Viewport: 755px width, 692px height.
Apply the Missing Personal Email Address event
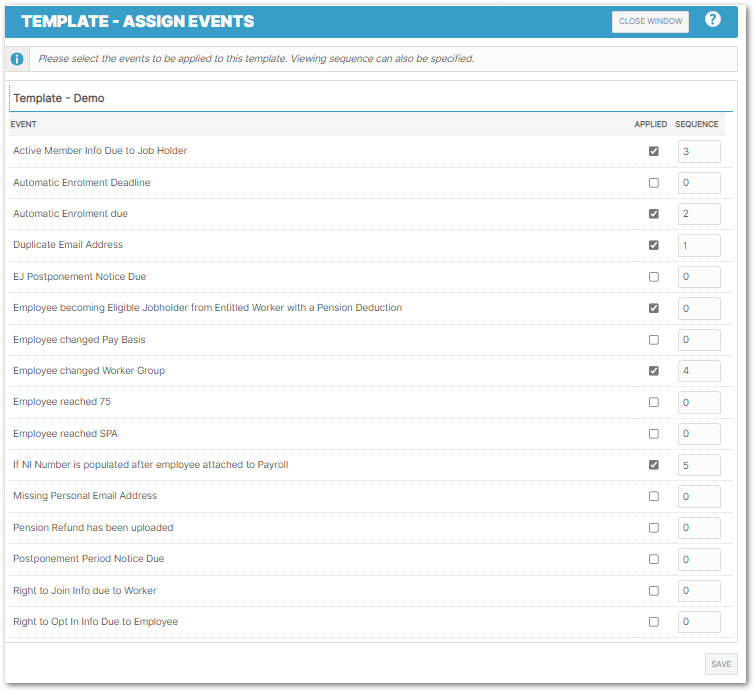point(654,496)
